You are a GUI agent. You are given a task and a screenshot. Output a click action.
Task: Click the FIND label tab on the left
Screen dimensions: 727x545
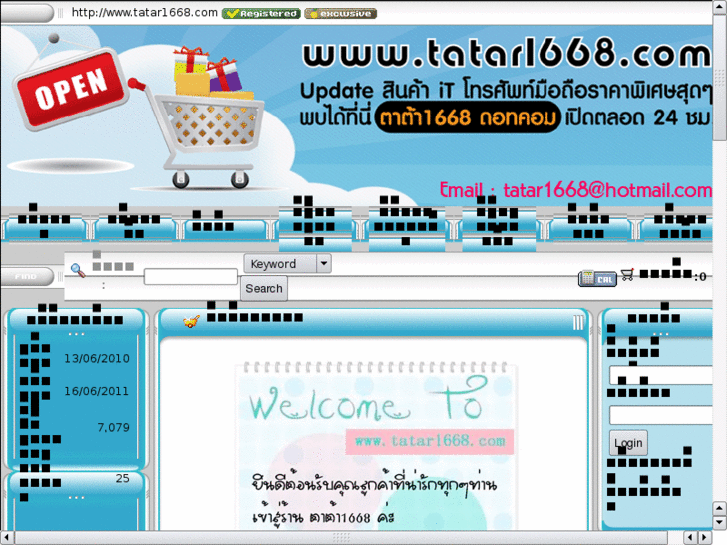26,276
